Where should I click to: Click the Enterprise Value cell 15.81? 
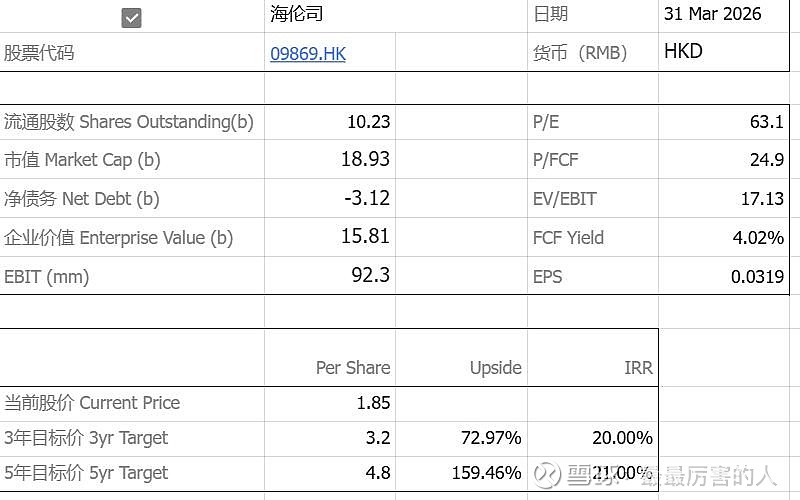[368, 237]
